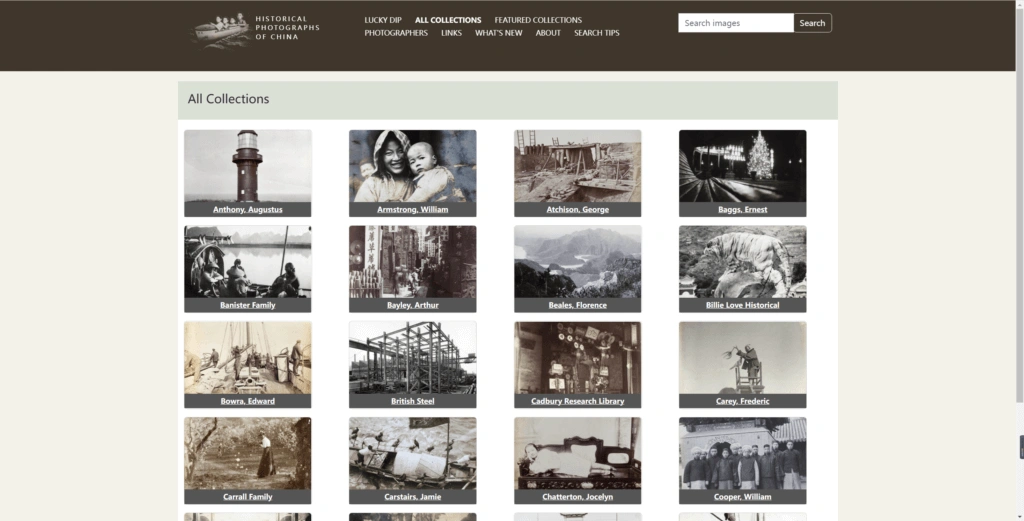Open the Bayley, Arthur street thumbnail

413,262
